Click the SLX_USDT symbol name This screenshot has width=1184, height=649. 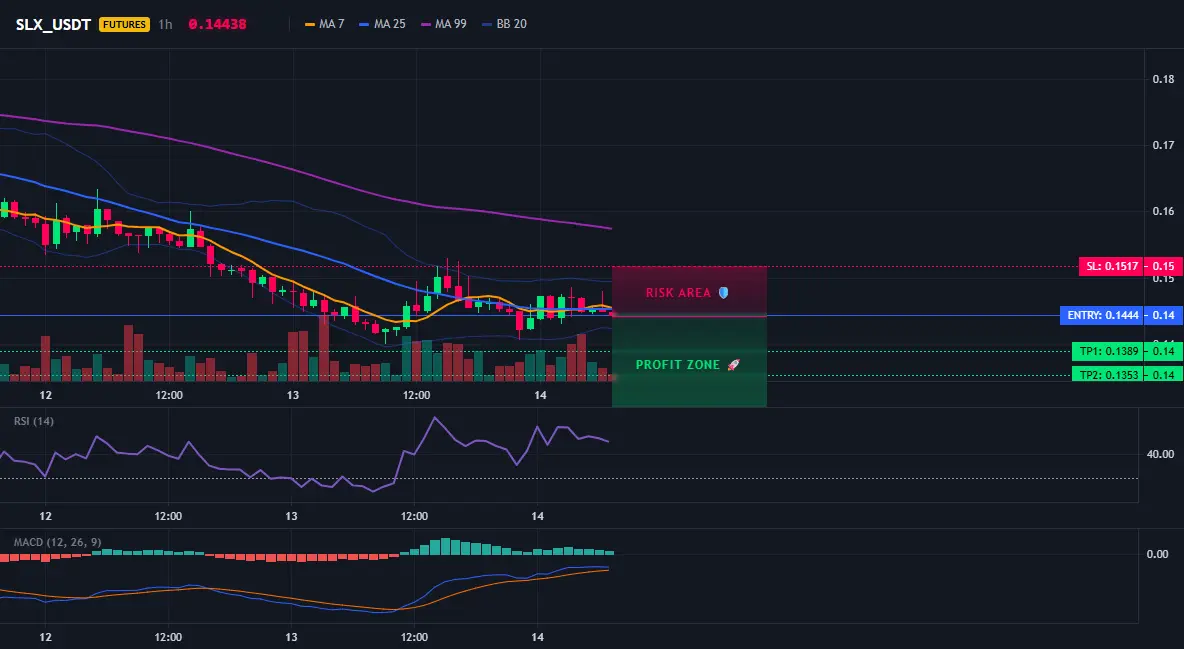(x=53, y=24)
